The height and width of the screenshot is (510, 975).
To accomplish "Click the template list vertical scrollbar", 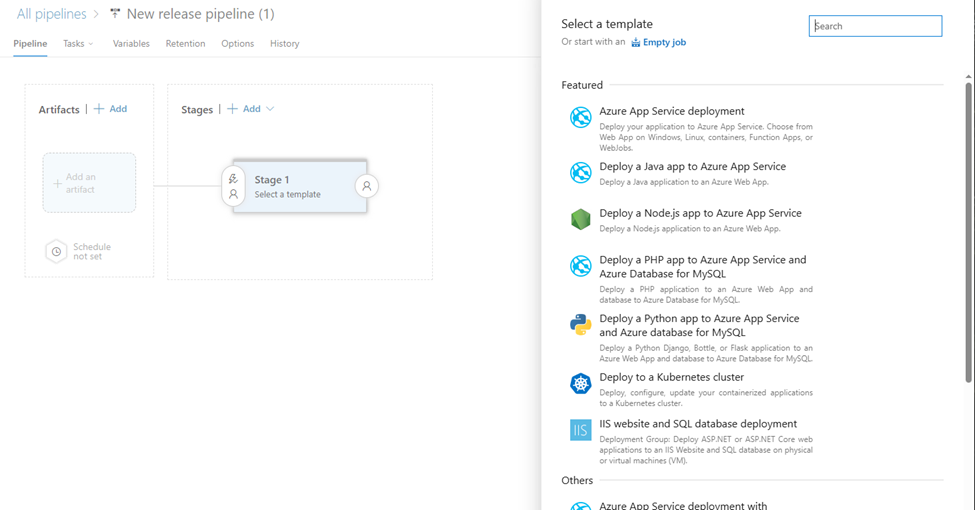I will tap(968, 230).
